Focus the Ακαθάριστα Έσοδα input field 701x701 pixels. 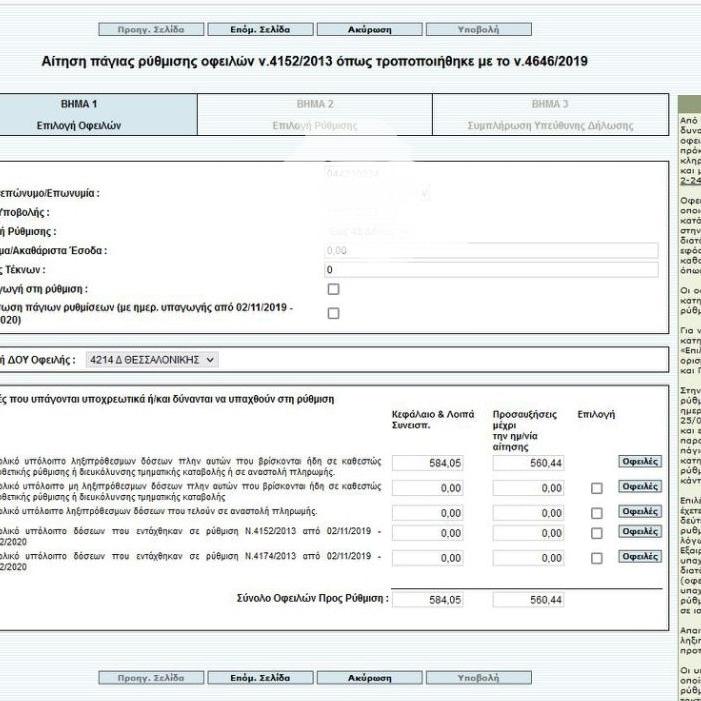pos(491,250)
